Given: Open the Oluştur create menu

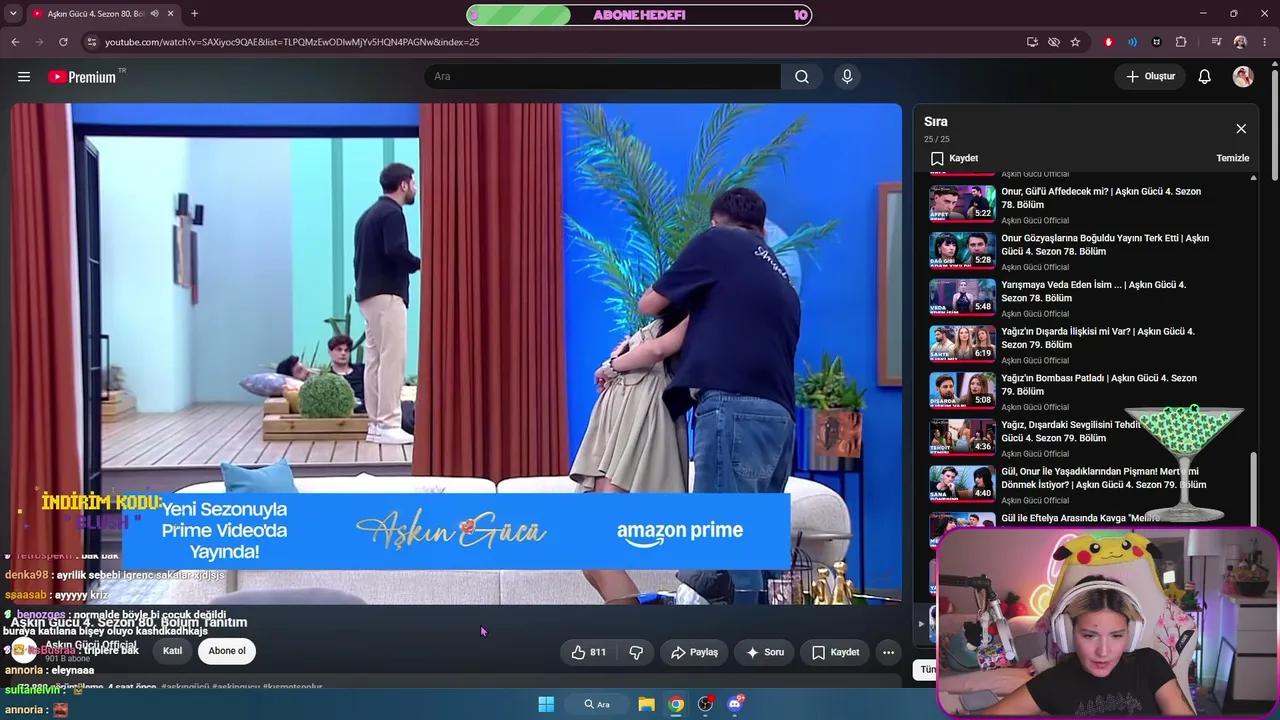Looking at the screenshot, I should coord(1151,76).
